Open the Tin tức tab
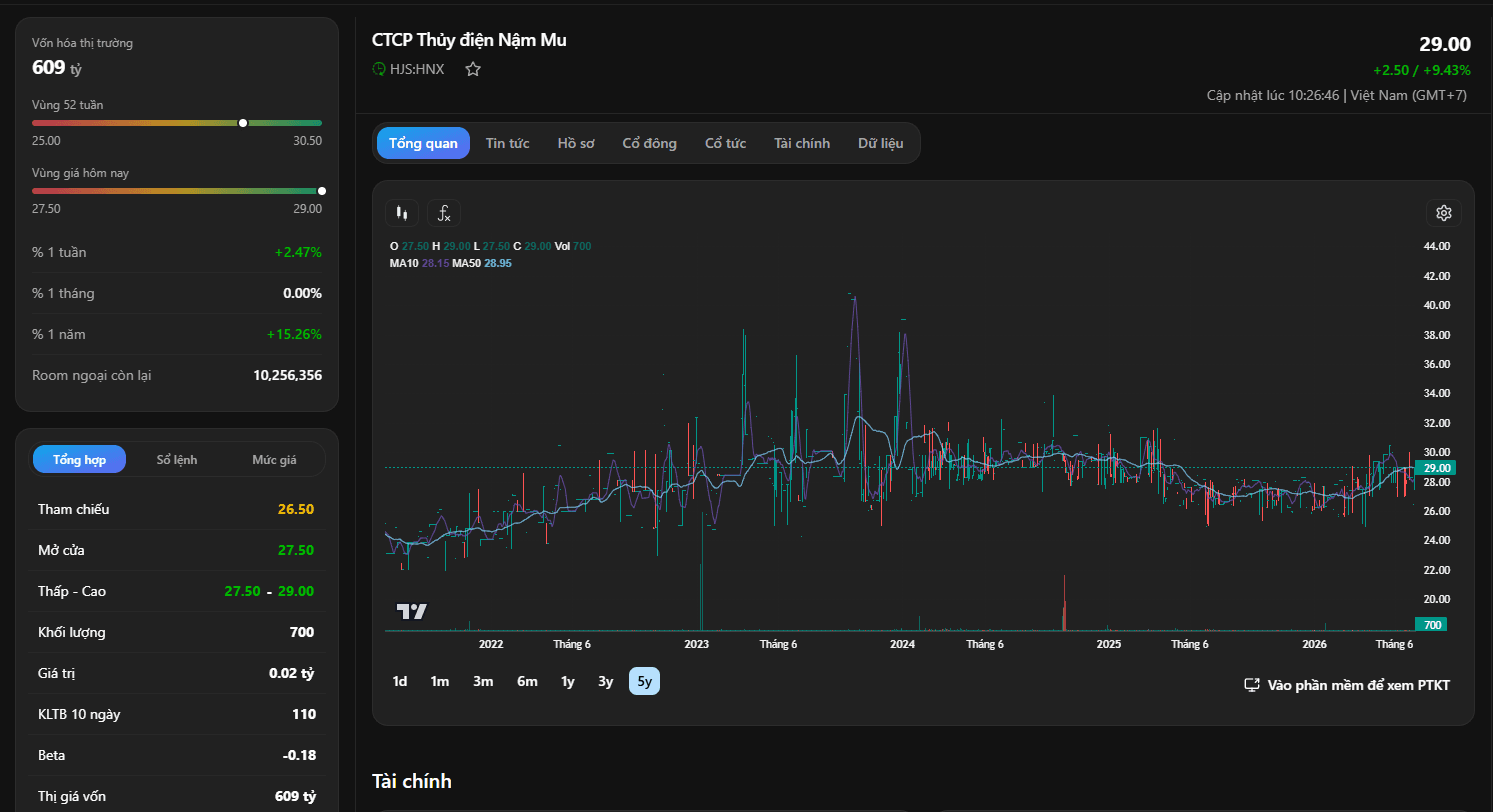This screenshot has width=1493, height=812. click(507, 143)
